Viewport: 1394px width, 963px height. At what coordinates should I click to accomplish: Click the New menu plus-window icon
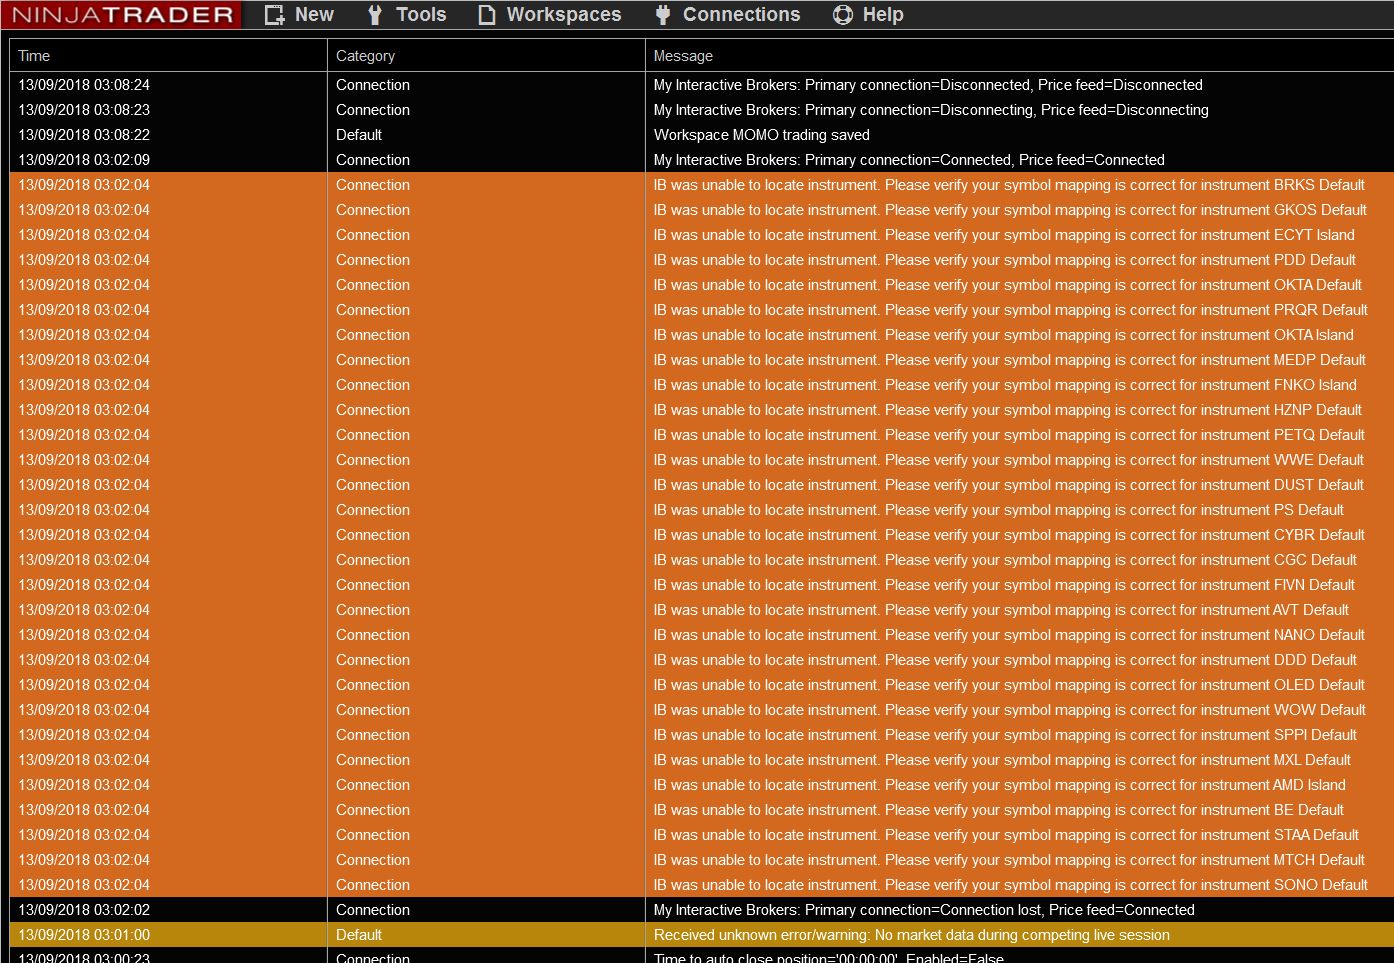pos(274,15)
